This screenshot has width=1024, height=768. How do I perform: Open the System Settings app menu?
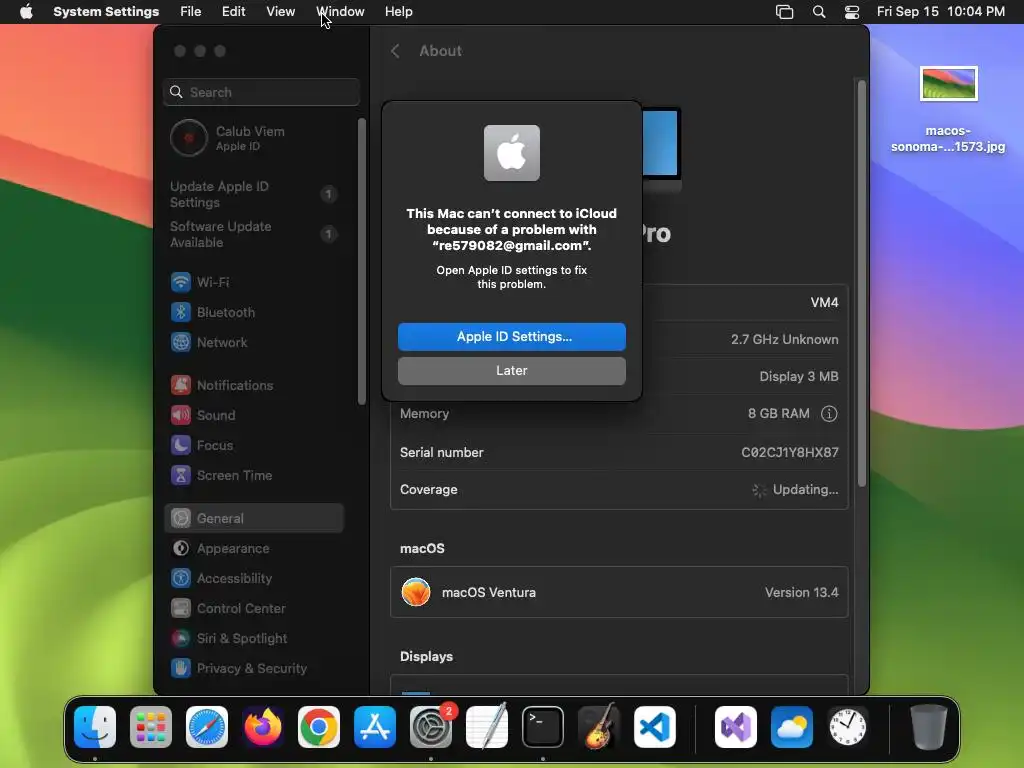click(106, 12)
